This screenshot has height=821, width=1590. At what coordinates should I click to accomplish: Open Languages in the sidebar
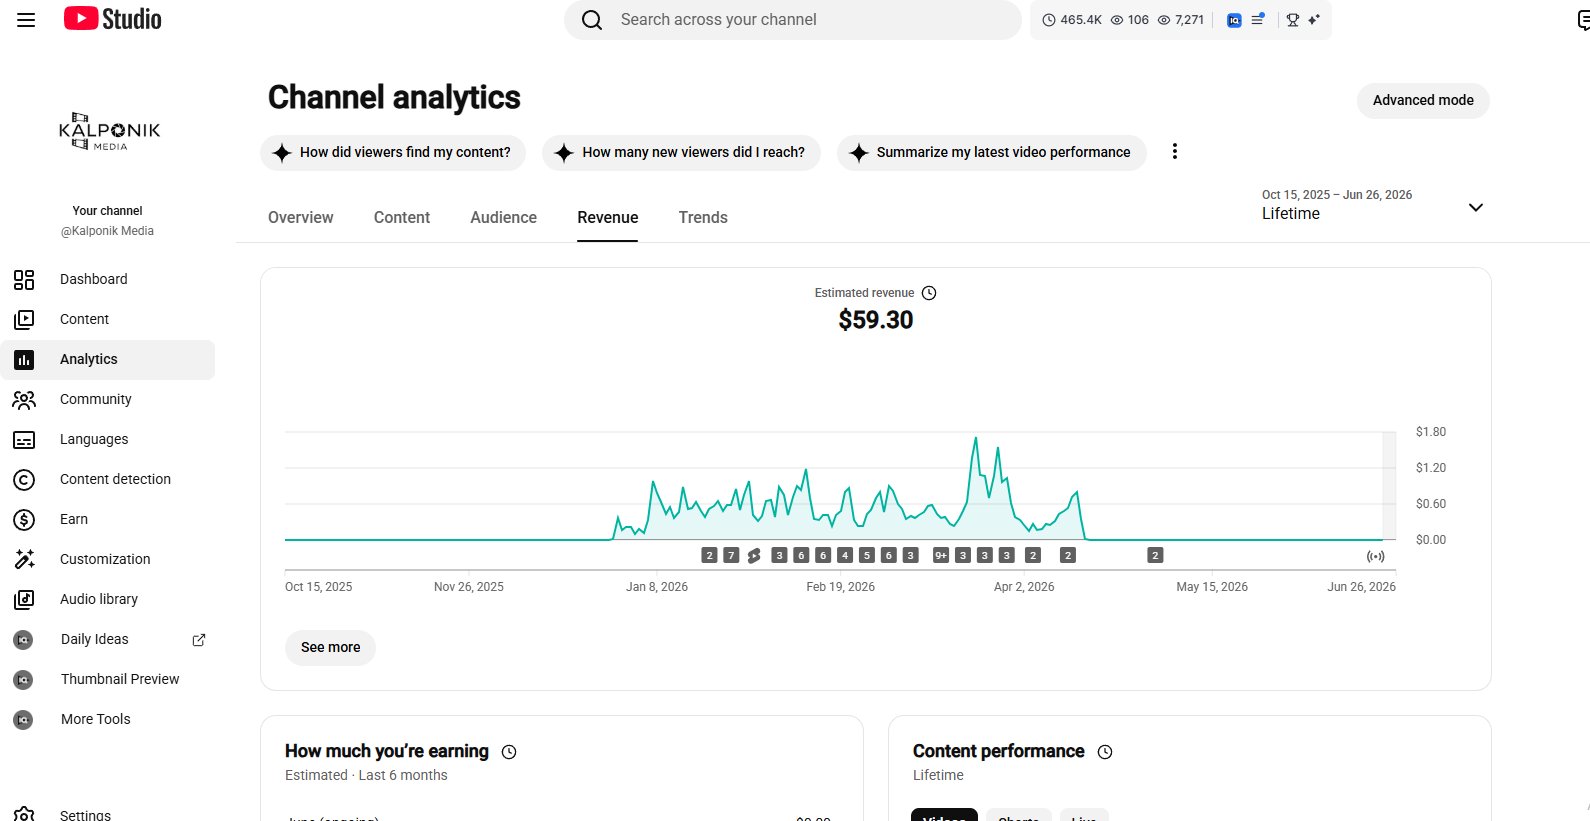point(108,439)
